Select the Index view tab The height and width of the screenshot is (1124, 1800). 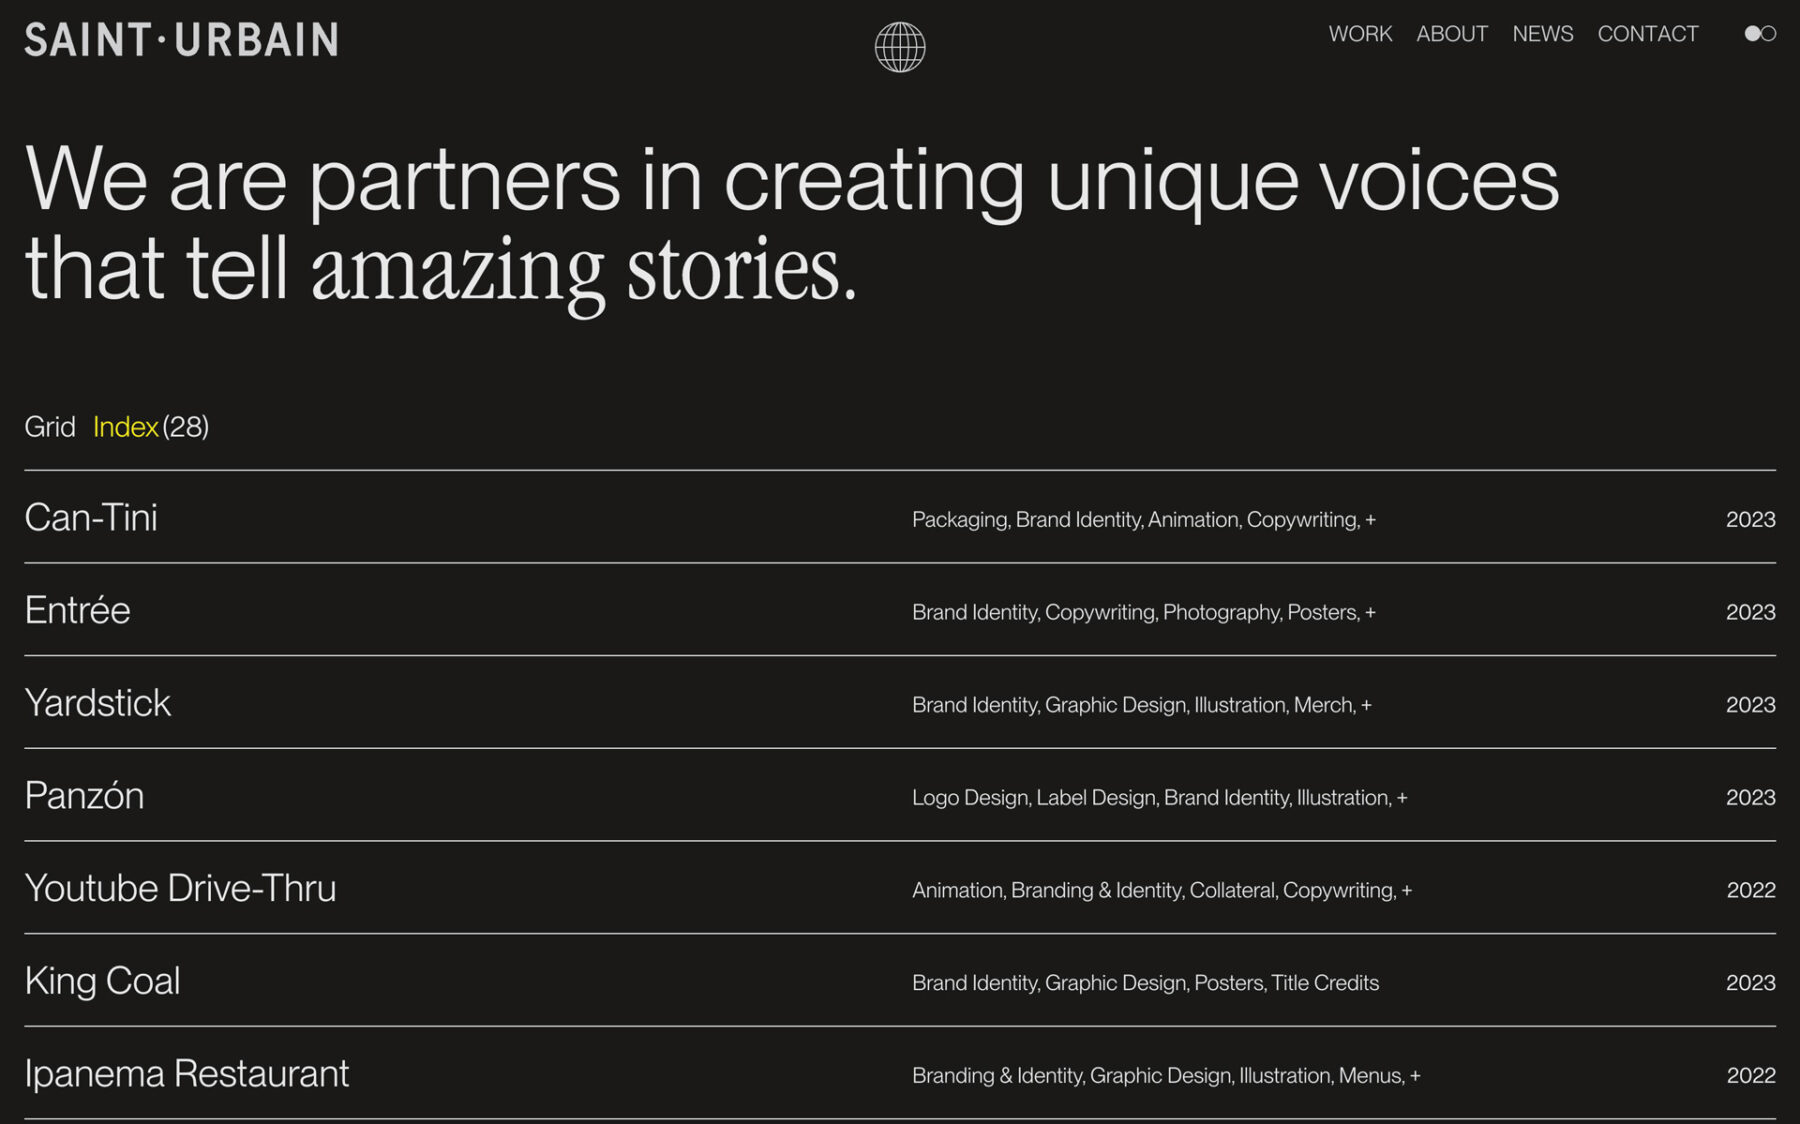click(x=125, y=427)
